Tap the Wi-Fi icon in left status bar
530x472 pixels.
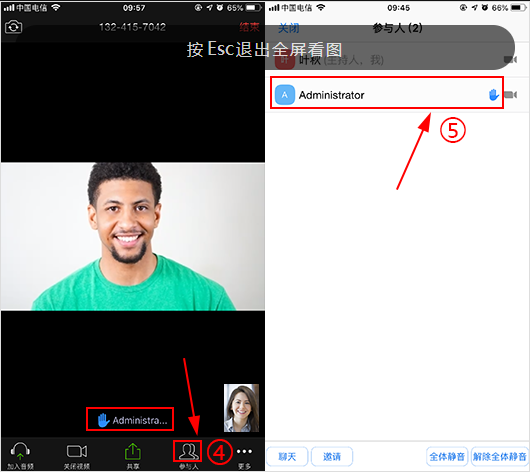(55, 7)
